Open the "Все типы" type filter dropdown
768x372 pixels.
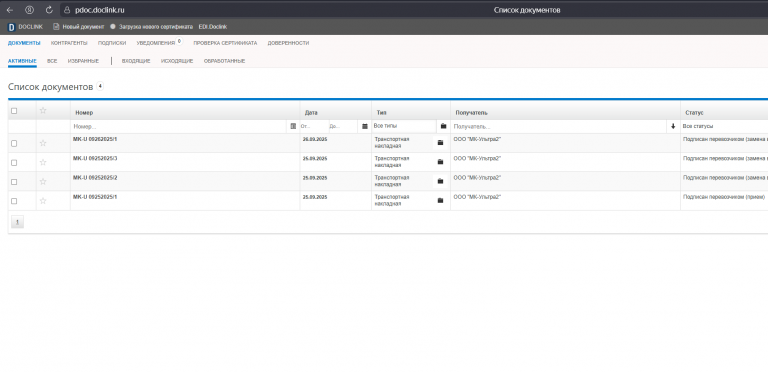coord(404,126)
